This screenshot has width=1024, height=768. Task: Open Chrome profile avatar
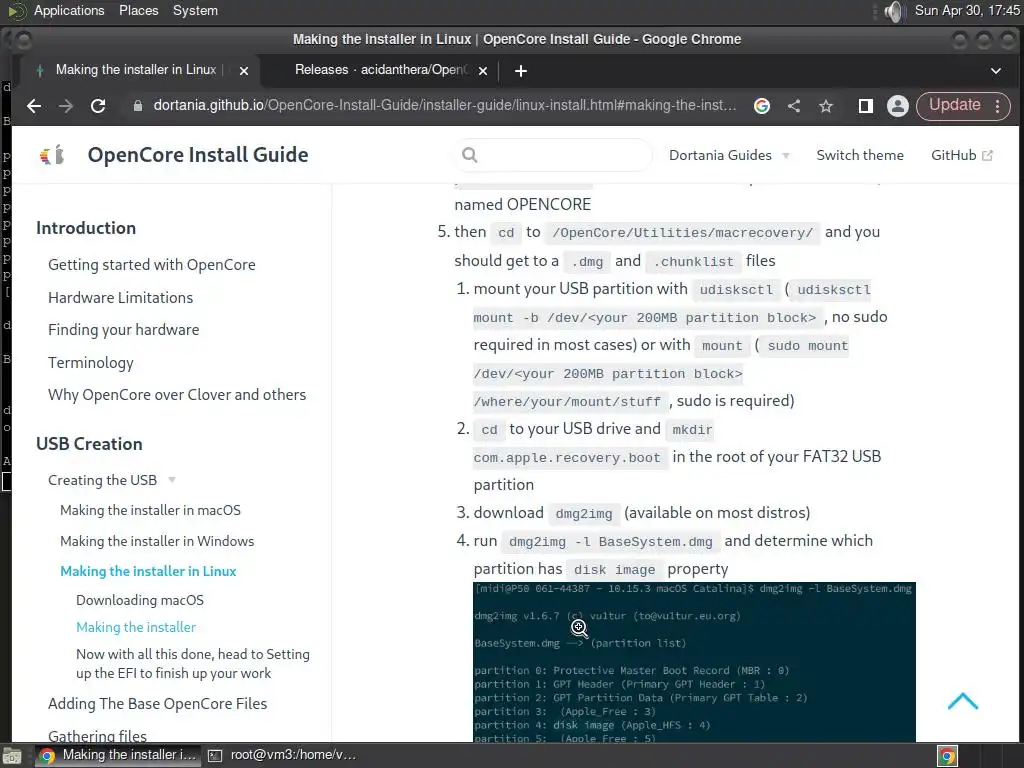coord(898,106)
